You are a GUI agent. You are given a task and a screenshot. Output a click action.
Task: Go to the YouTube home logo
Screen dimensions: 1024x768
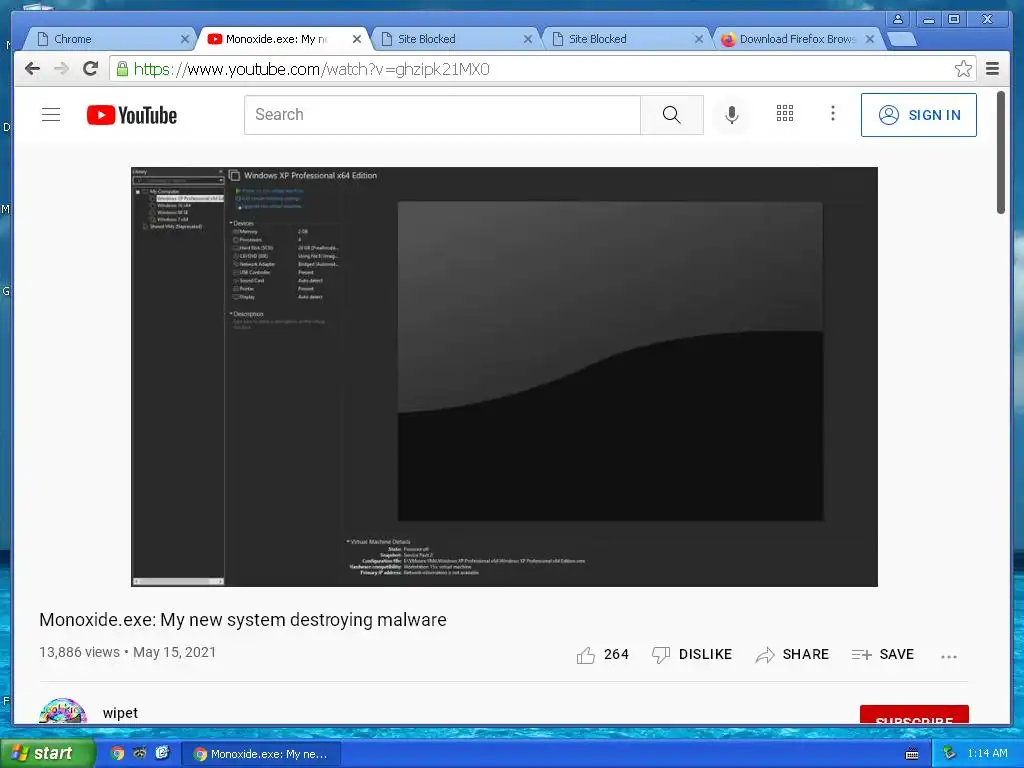(x=132, y=115)
